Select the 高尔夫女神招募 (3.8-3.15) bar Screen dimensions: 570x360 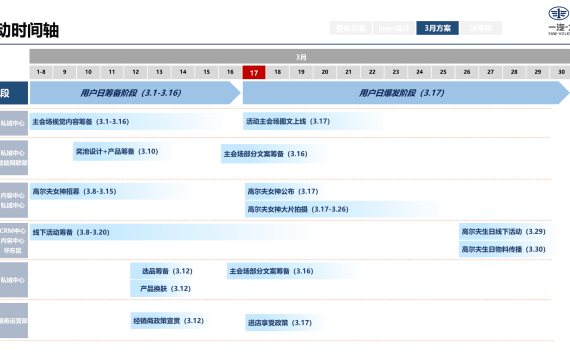pyautogui.click(x=111, y=191)
